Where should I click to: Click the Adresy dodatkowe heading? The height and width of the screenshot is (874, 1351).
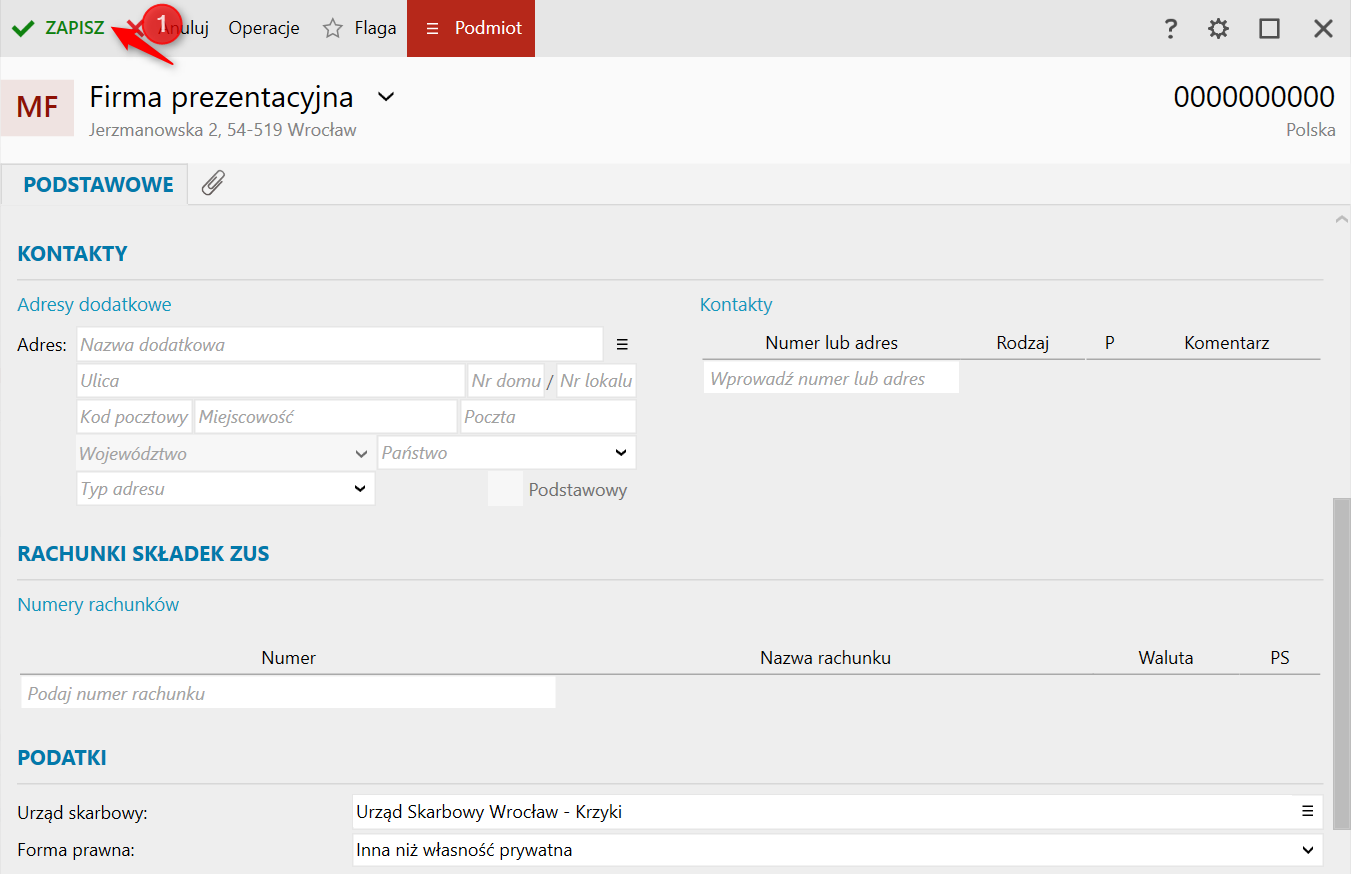[94, 305]
